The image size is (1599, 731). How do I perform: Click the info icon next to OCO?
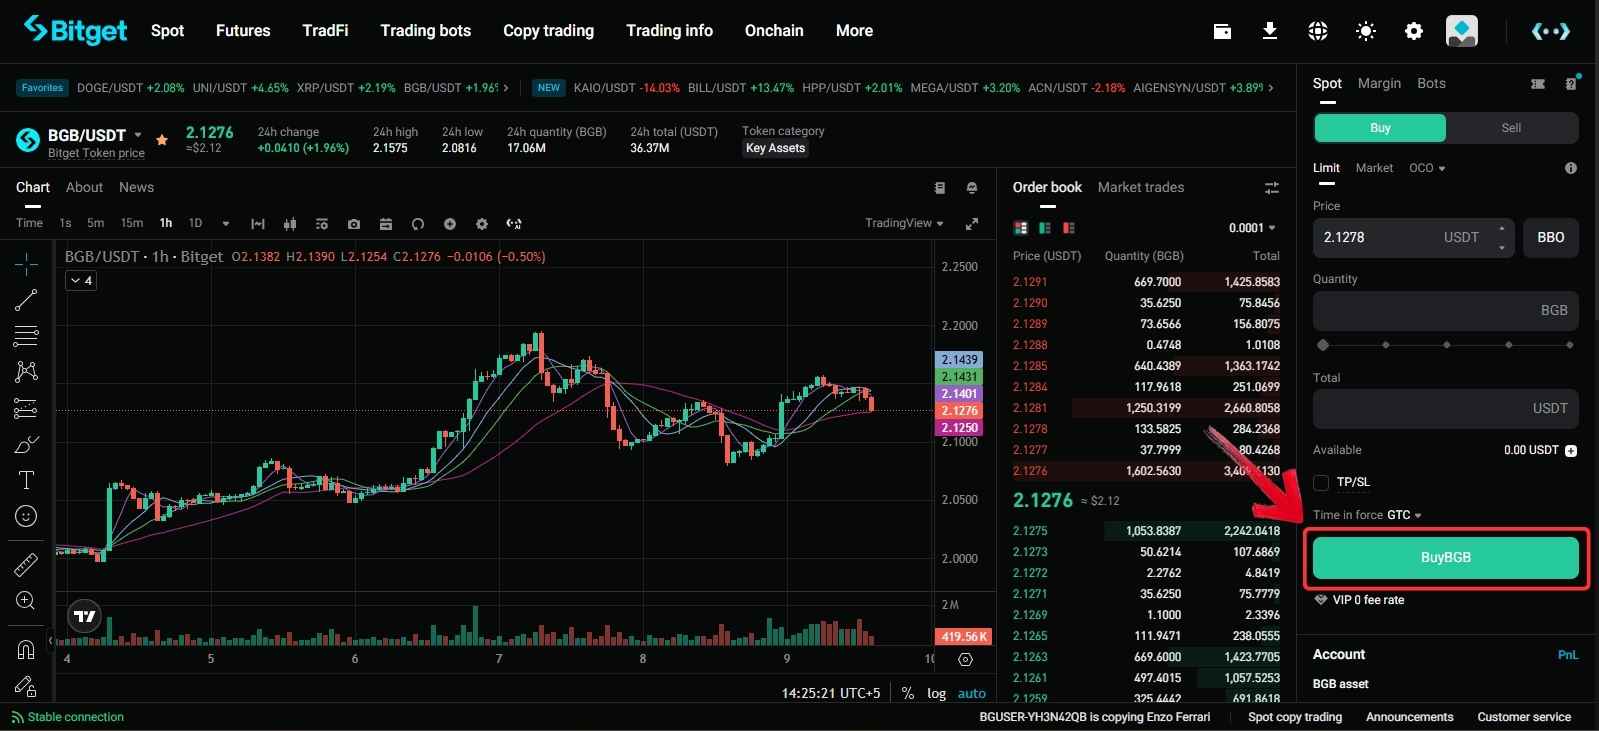click(x=1571, y=168)
